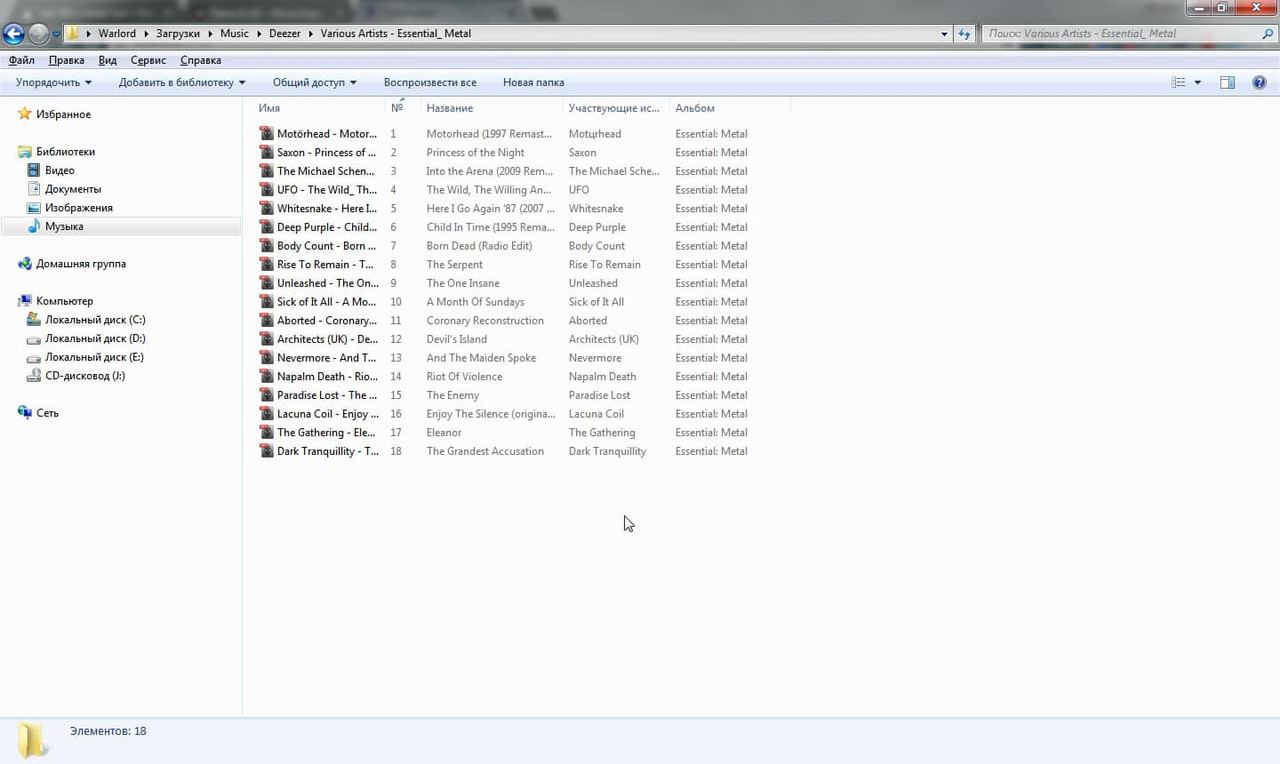This screenshot has width=1280, height=764.
Task: Click the Библиотеки tree node
Action: tap(57, 152)
